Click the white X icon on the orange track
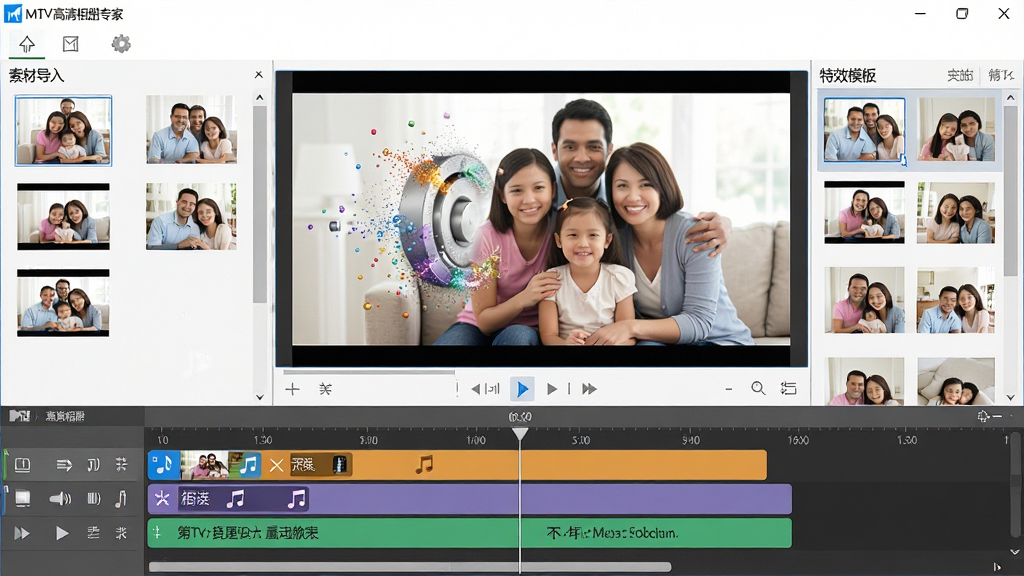Screen dimensions: 1024x576 276,465
